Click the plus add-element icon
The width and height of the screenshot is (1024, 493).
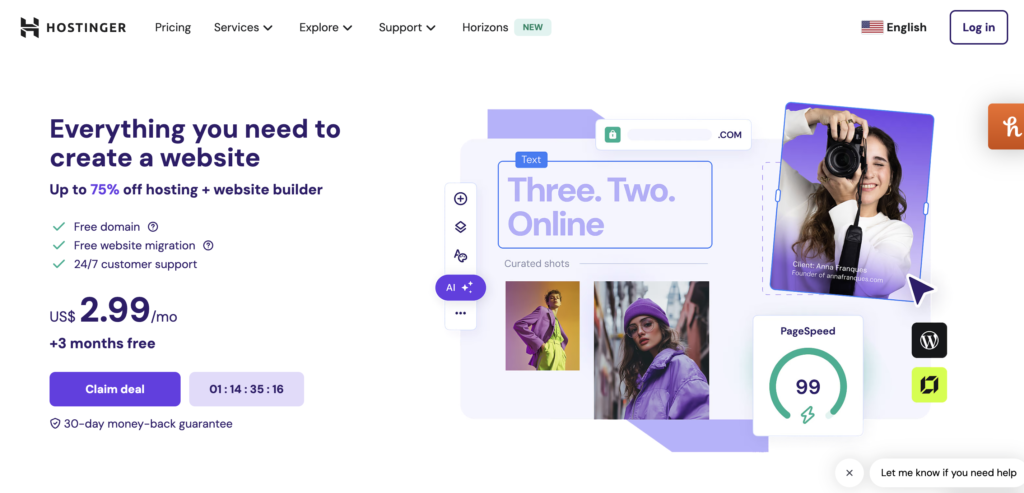pos(460,199)
